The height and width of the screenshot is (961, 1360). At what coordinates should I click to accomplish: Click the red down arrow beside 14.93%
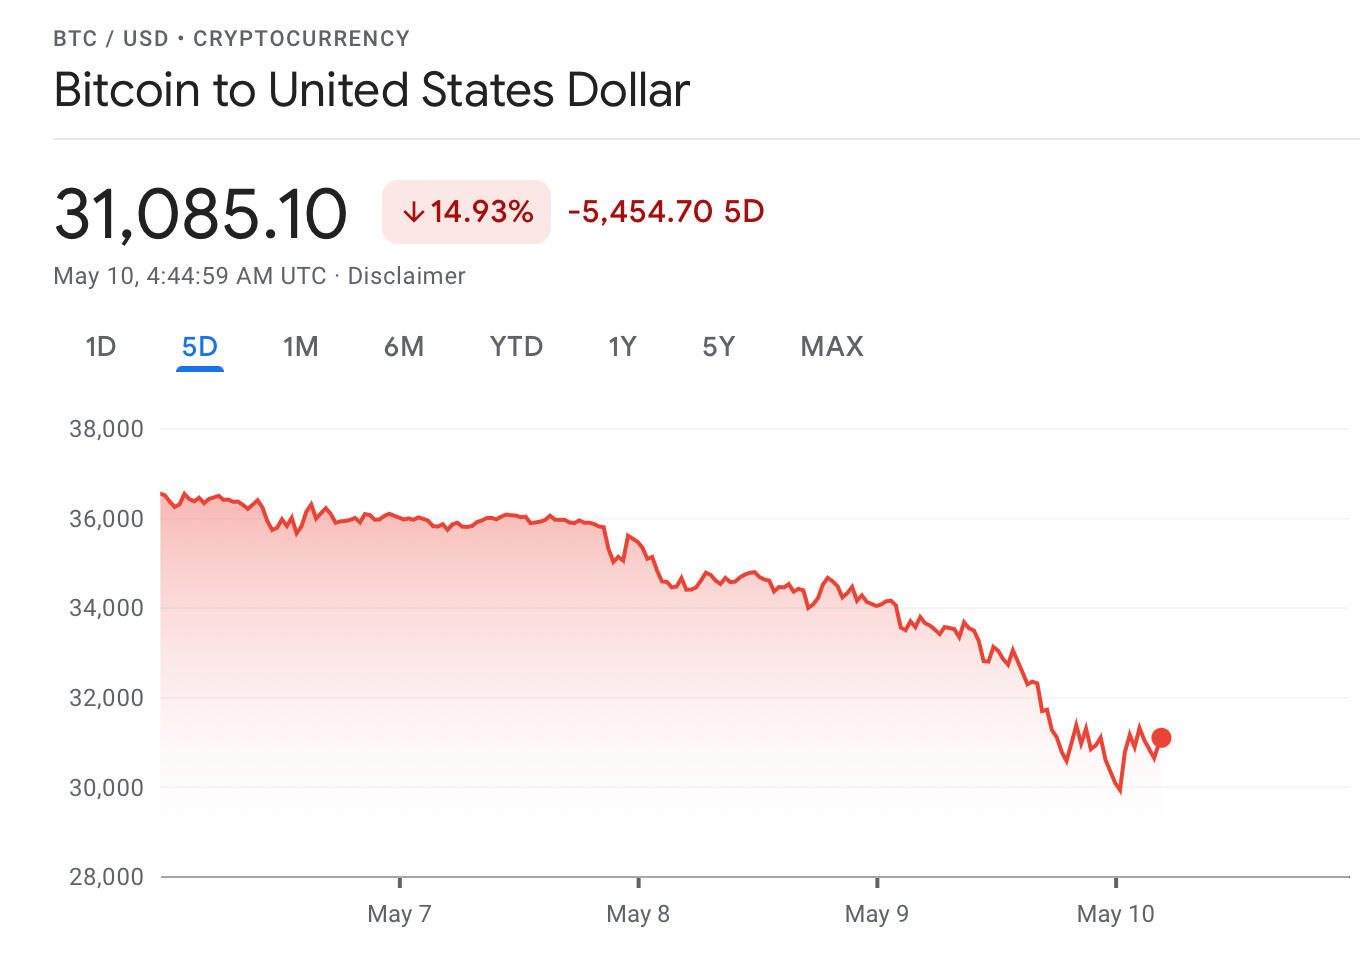(413, 212)
